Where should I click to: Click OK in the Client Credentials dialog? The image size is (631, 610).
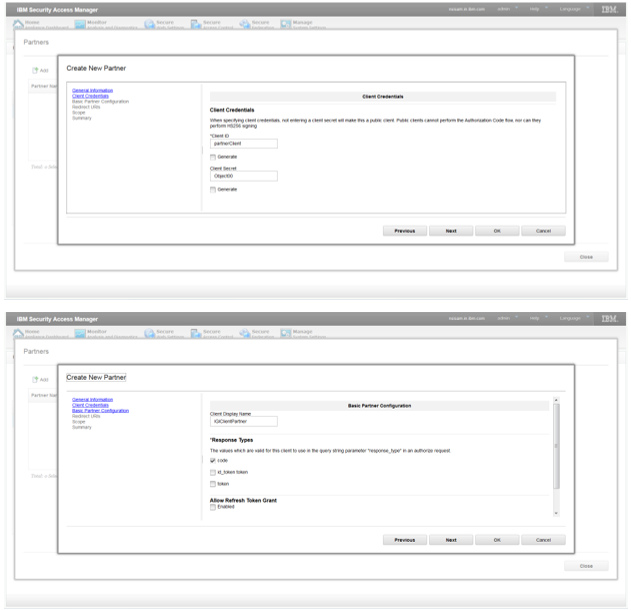(x=497, y=231)
